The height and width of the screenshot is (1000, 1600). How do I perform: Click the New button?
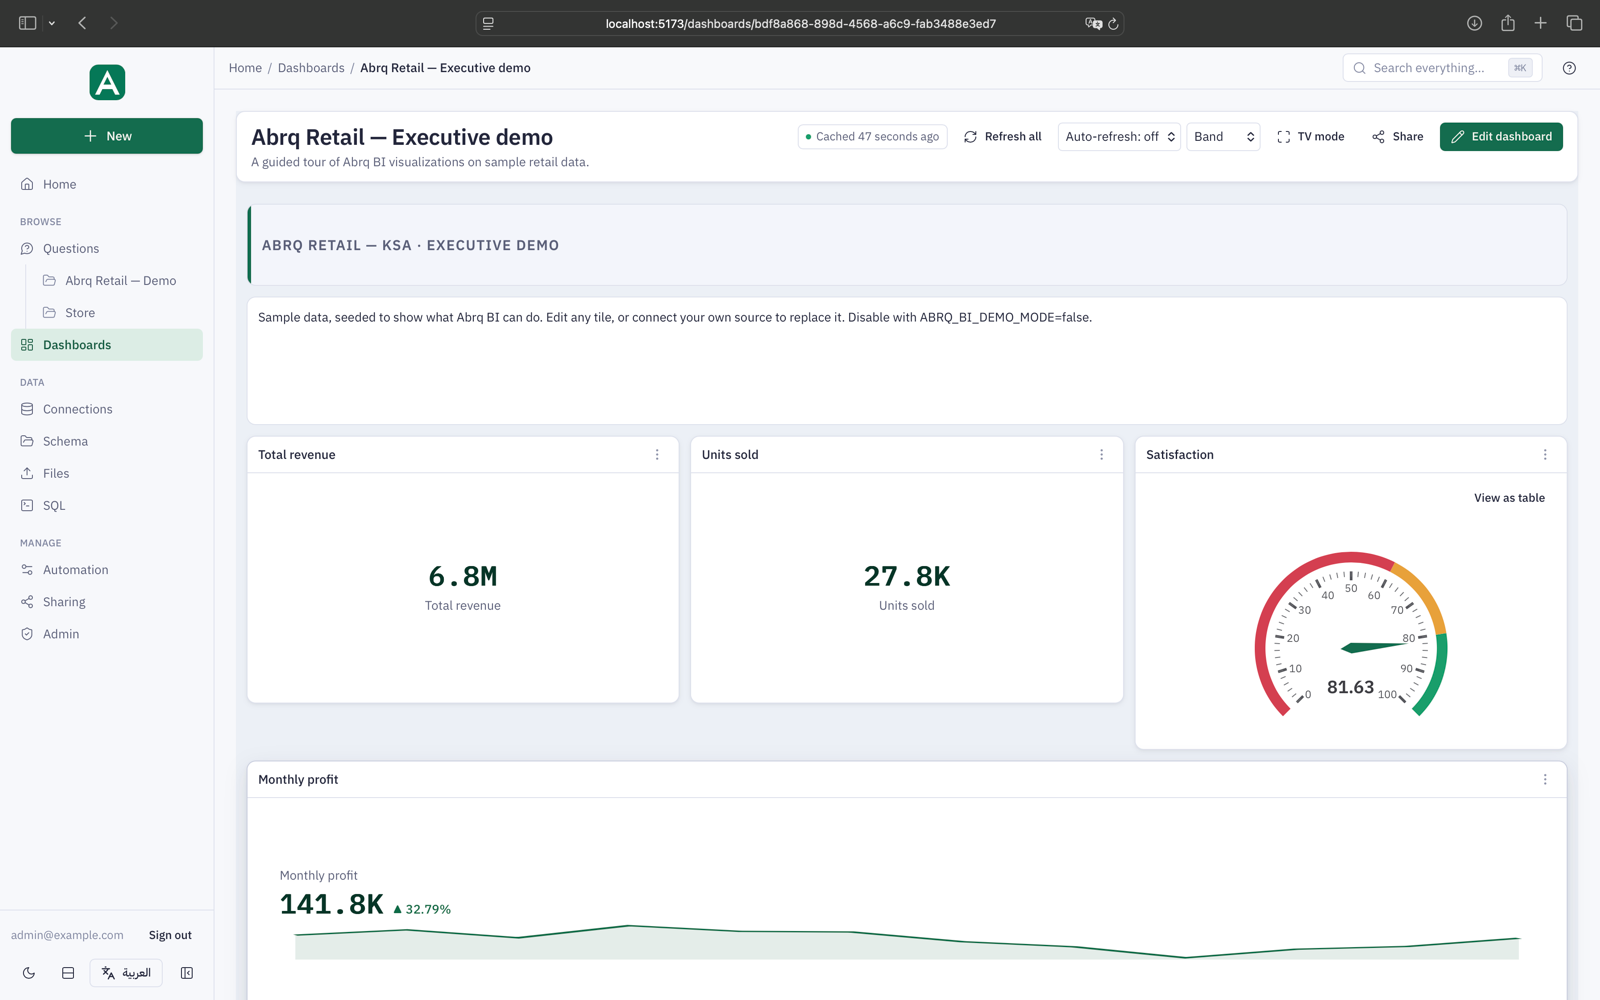click(107, 136)
